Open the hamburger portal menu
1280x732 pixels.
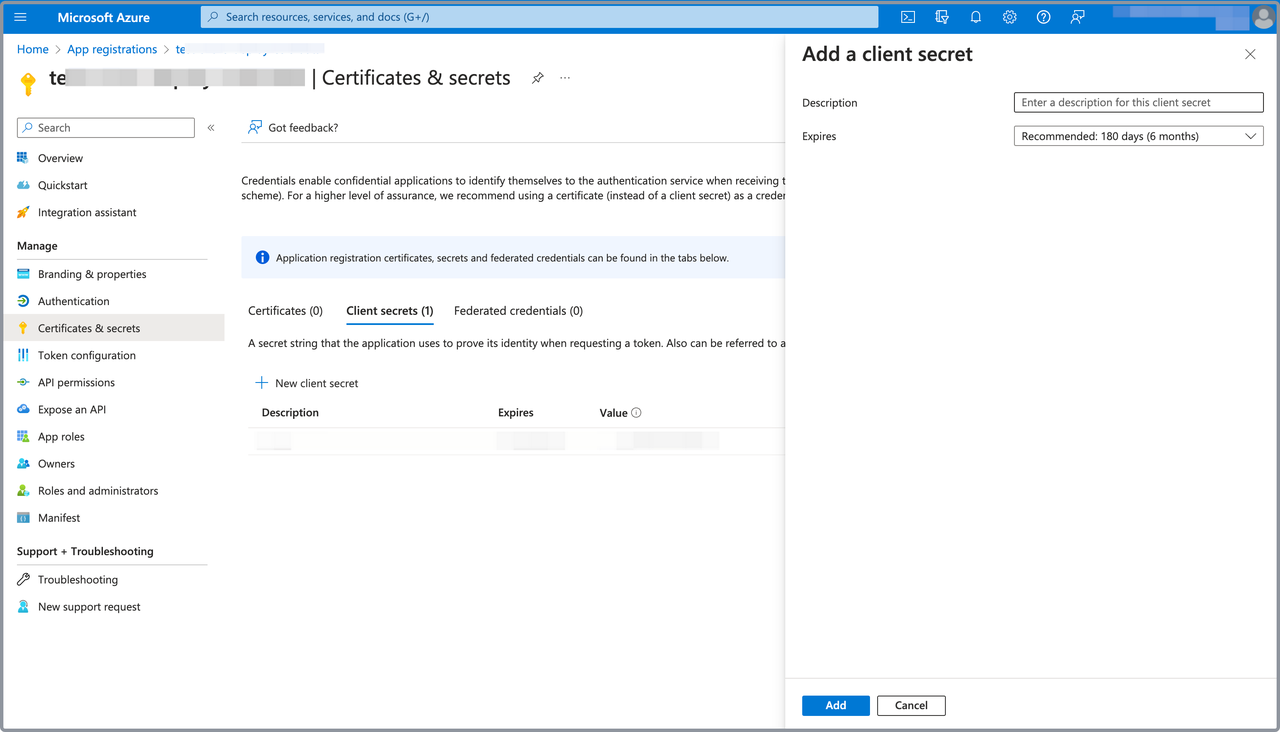coord(20,17)
